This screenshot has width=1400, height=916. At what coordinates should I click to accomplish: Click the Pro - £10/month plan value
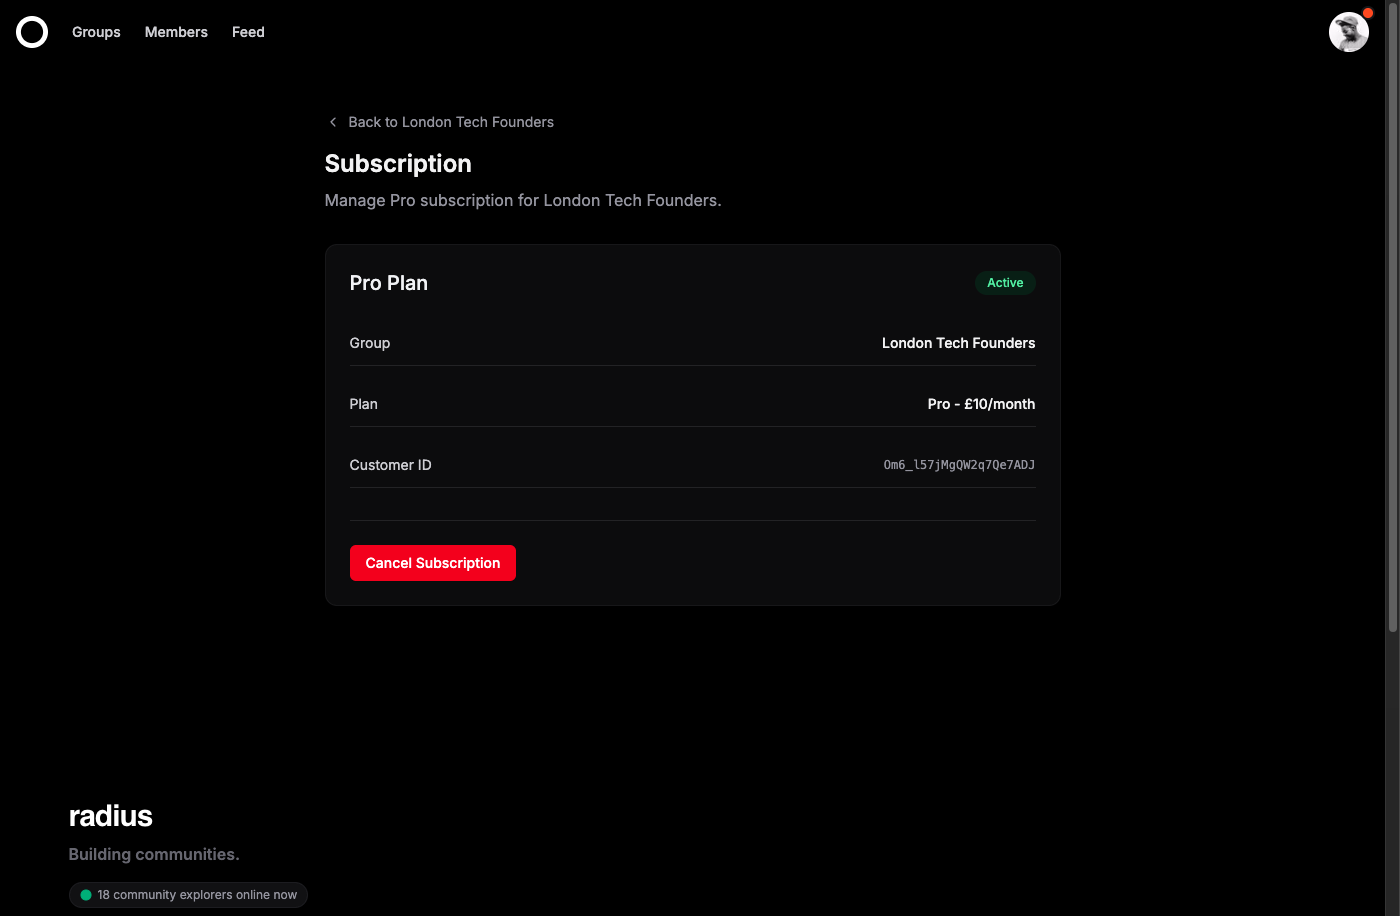981,404
